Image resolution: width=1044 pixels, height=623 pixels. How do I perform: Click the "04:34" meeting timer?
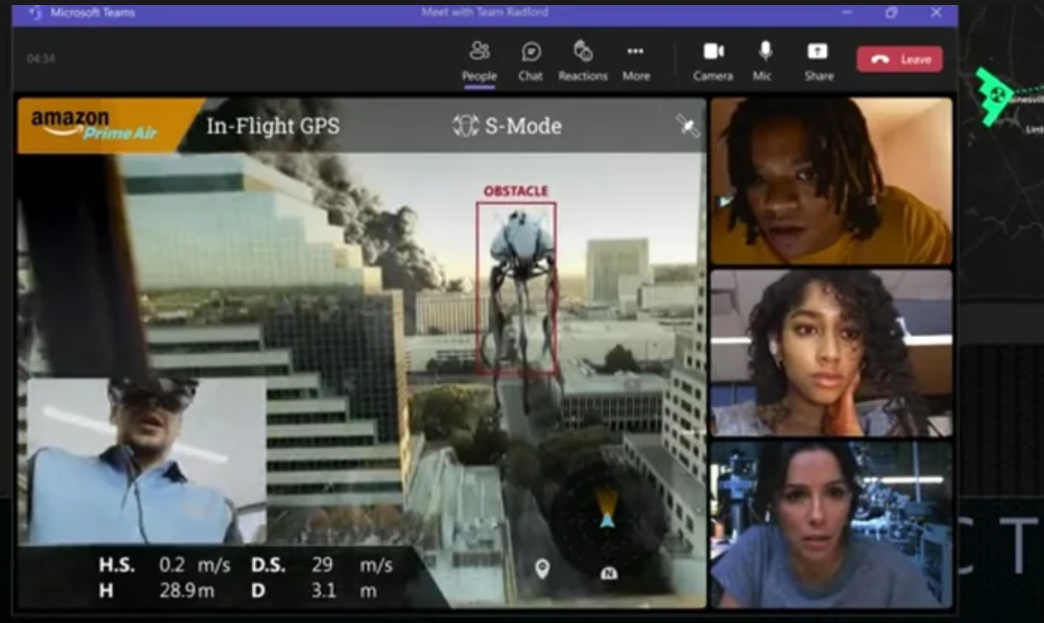[41, 59]
